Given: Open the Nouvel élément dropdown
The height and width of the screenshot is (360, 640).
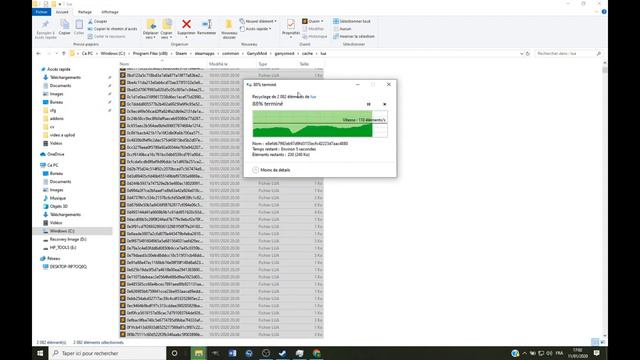Looking at the screenshot, I should coord(258,21).
